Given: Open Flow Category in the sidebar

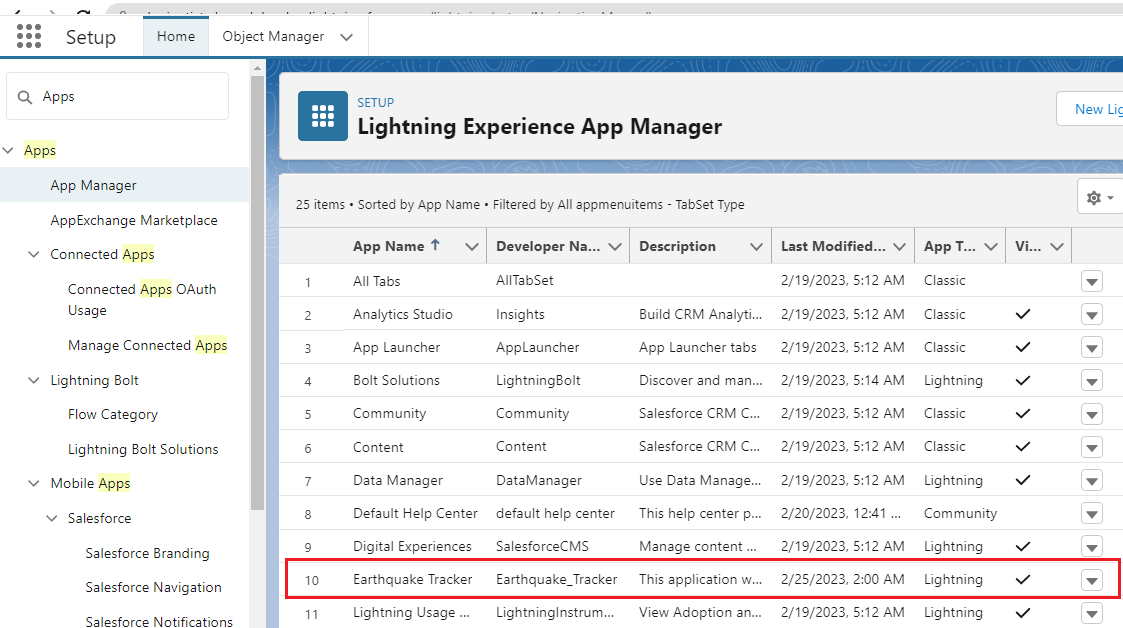Looking at the screenshot, I should point(112,414).
